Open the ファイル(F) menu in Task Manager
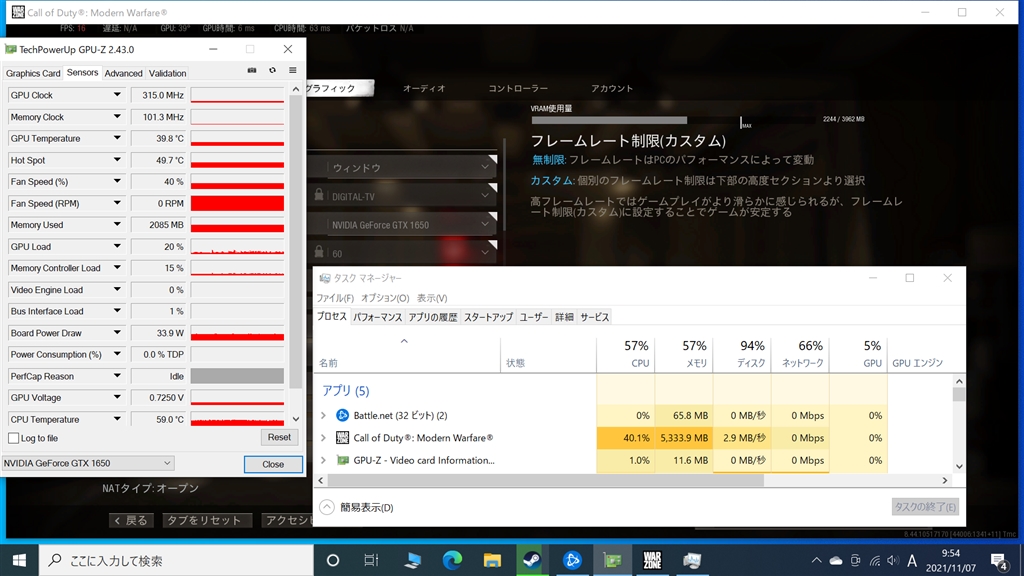The width and height of the screenshot is (1024, 576). (335, 298)
